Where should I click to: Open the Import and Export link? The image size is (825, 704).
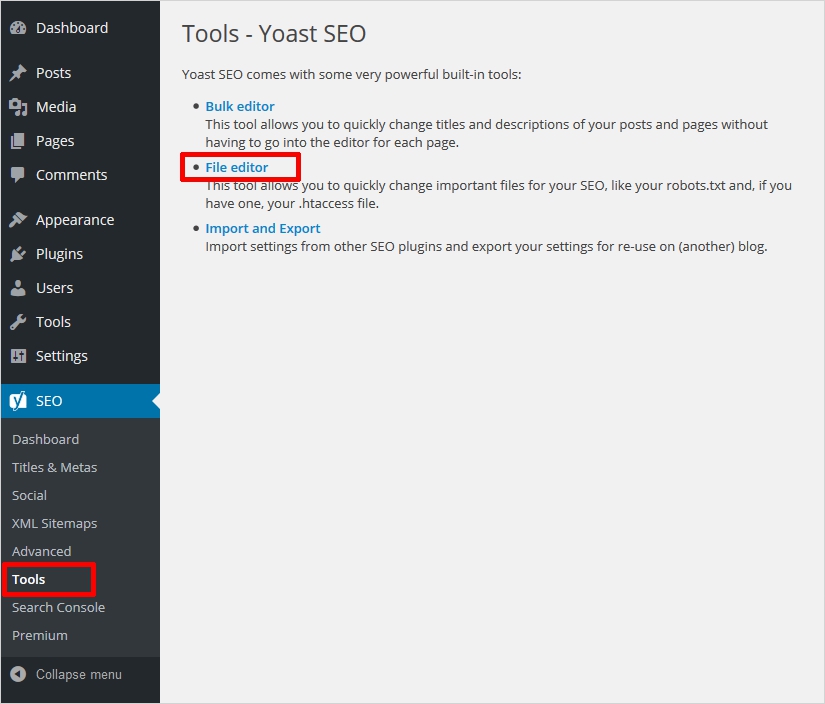click(x=263, y=228)
